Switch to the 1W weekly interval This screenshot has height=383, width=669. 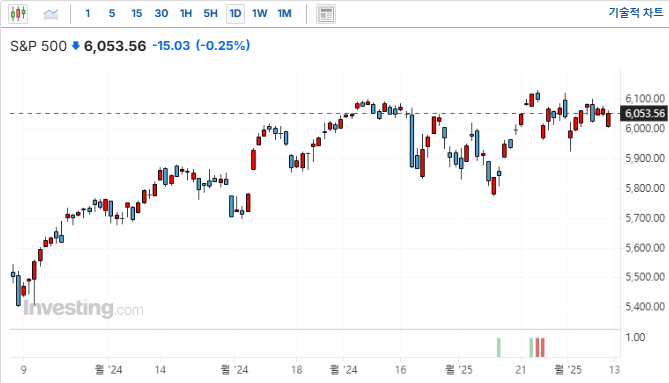(259, 14)
